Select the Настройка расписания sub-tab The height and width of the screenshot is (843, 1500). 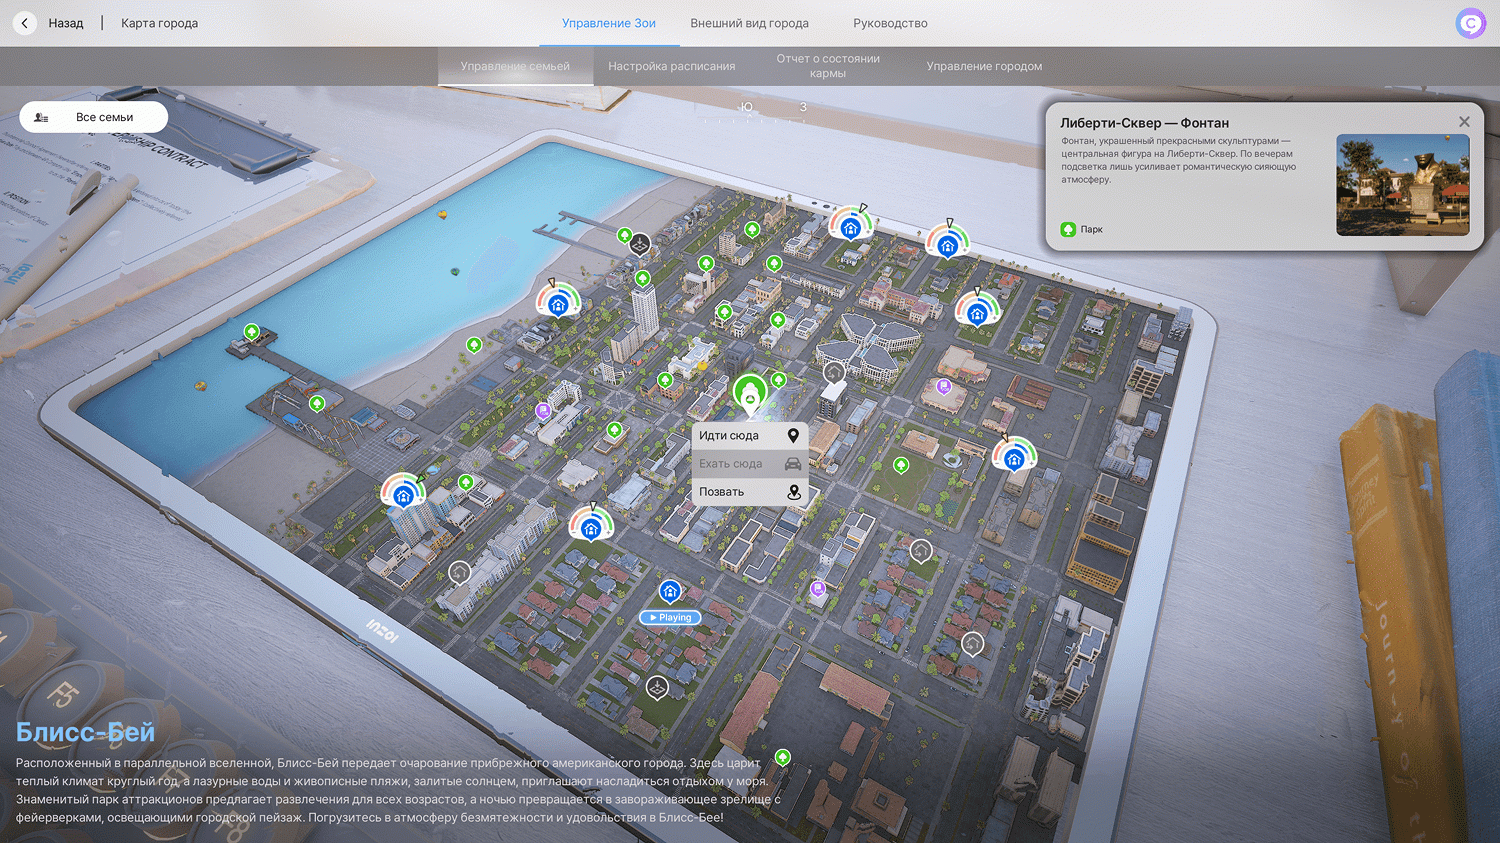[x=671, y=66]
